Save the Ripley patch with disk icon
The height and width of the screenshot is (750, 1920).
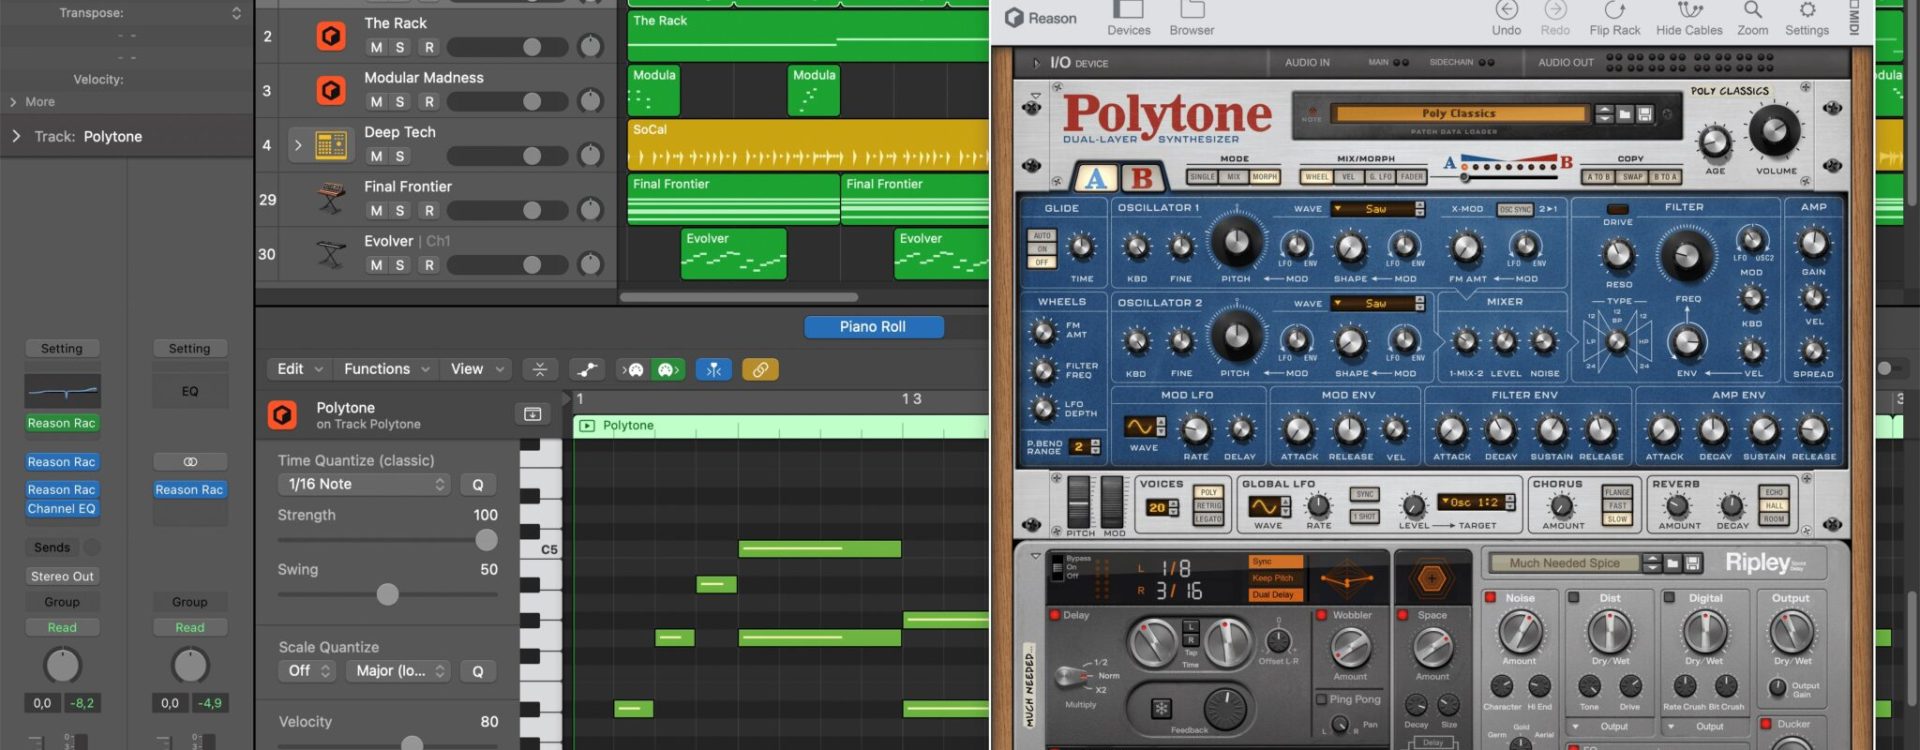[x=1693, y=564]
